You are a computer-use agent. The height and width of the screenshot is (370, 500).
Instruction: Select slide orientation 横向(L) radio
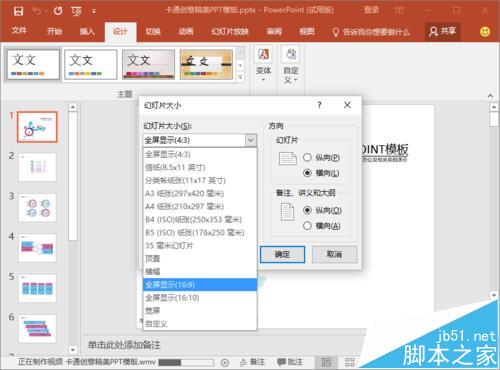307,173
